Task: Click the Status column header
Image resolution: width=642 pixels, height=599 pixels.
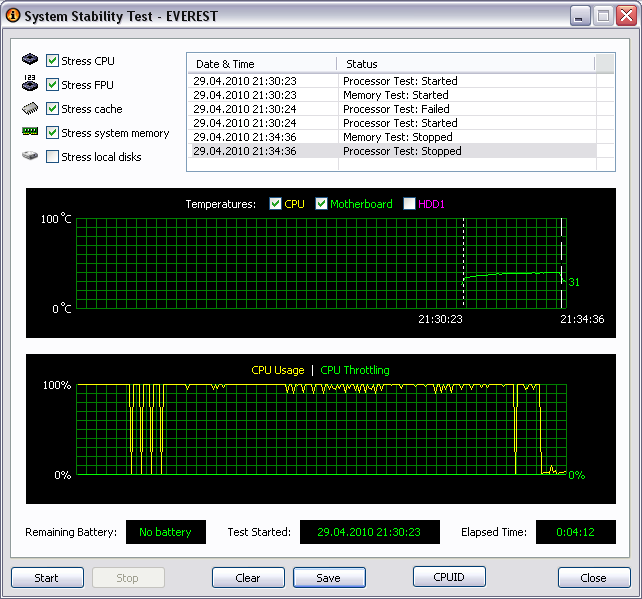Action: pyautogui.click(x=466, y=64)
